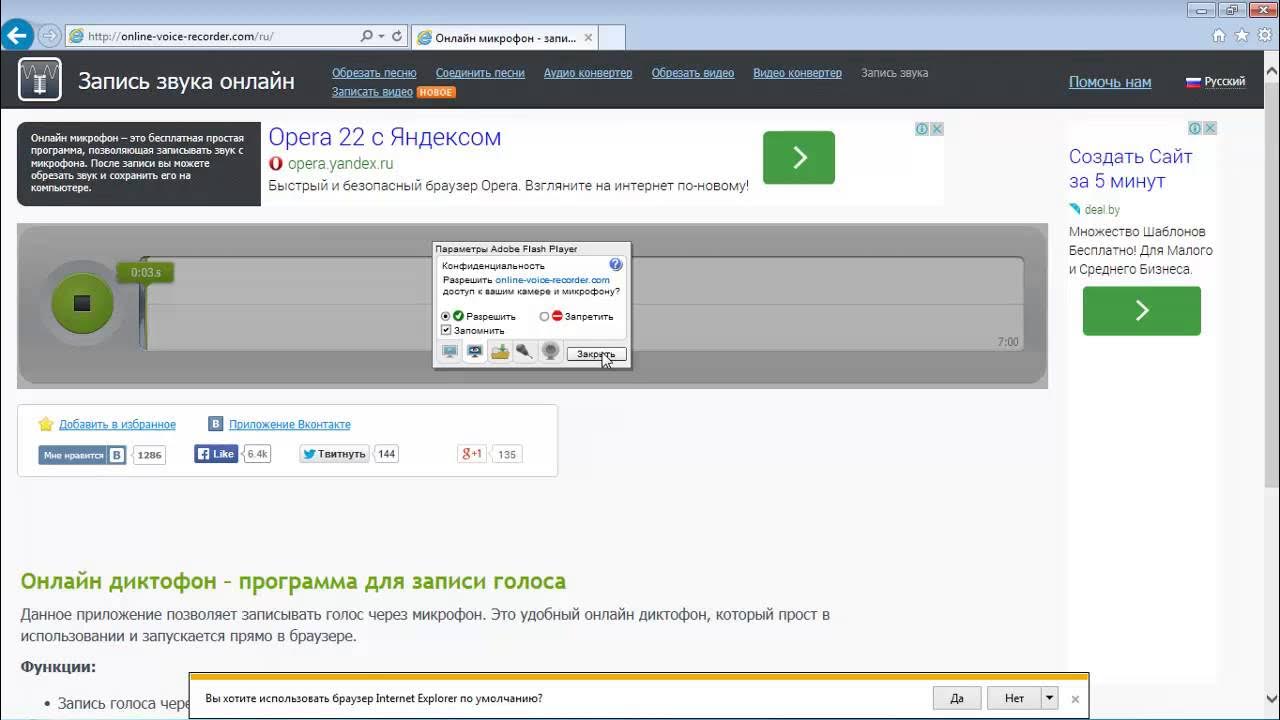Open the browser Tools gear icon
1280x720 pixels.
1265,35
